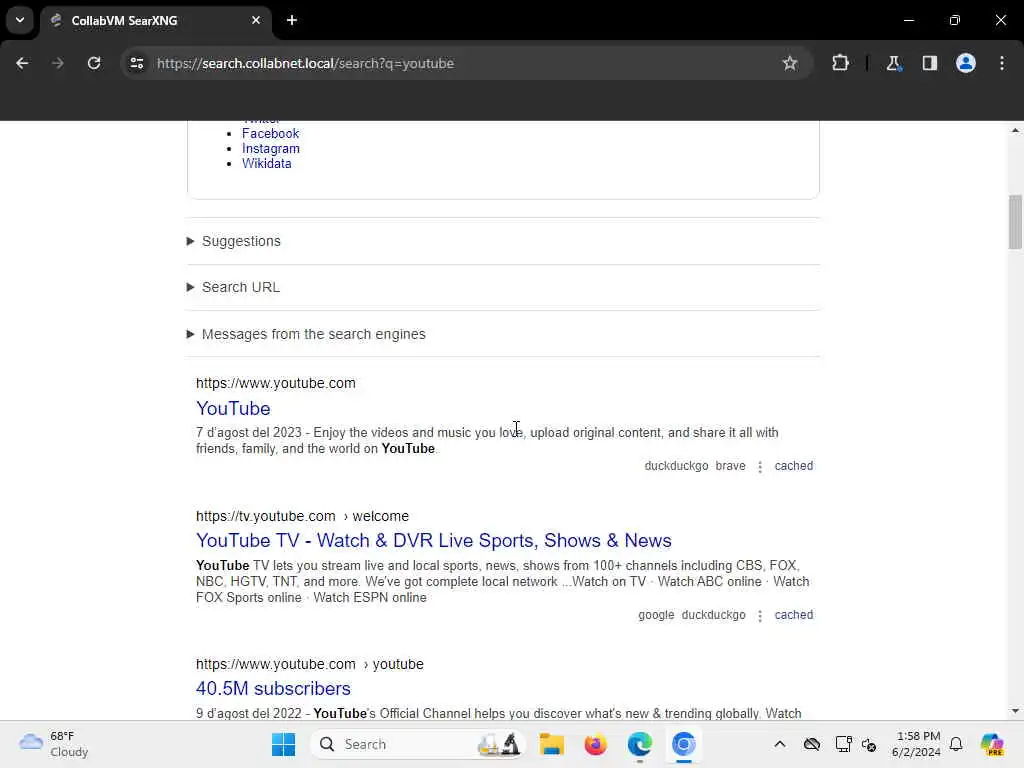Open the Instagram link
1024x768 pixels.
(270, 148)
